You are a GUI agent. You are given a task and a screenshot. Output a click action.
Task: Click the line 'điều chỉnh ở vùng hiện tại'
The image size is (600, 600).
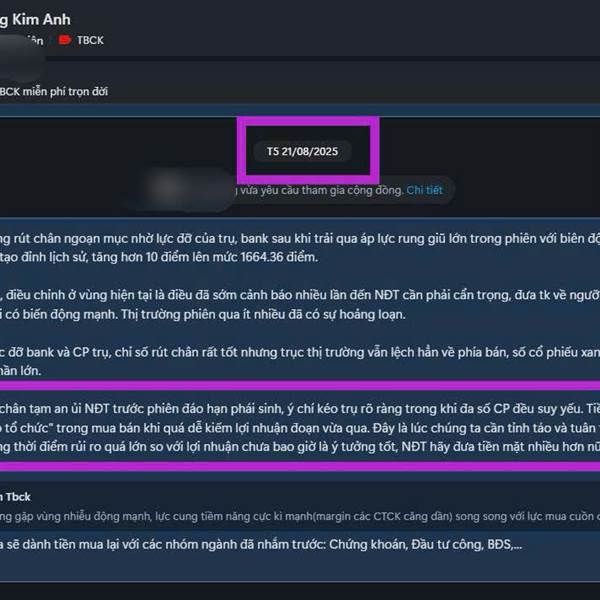pos(300,295)
